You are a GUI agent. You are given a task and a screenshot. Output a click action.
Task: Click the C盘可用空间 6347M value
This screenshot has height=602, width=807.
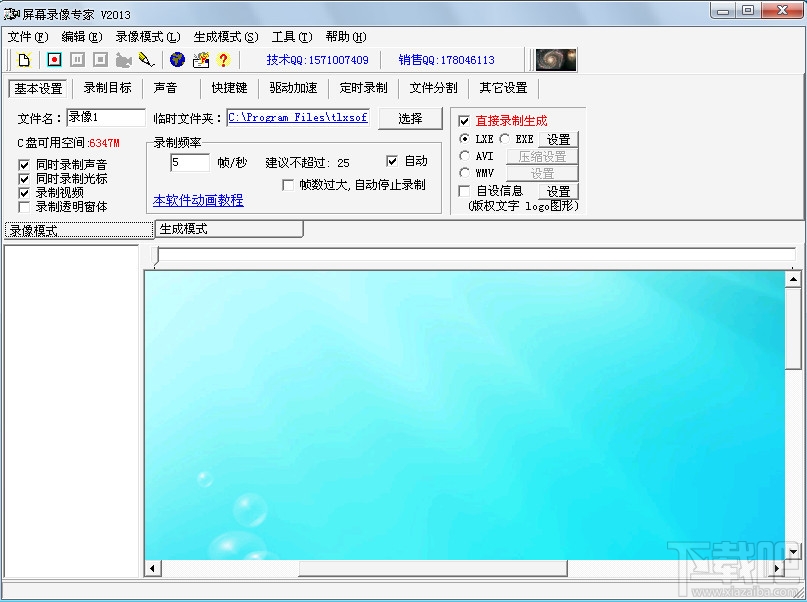click(103, 143)
